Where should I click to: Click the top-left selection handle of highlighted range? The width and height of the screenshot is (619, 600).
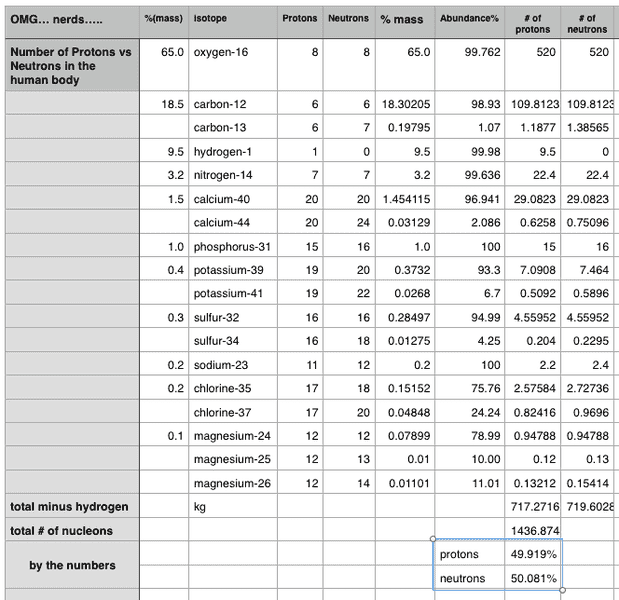coord(433,539)
